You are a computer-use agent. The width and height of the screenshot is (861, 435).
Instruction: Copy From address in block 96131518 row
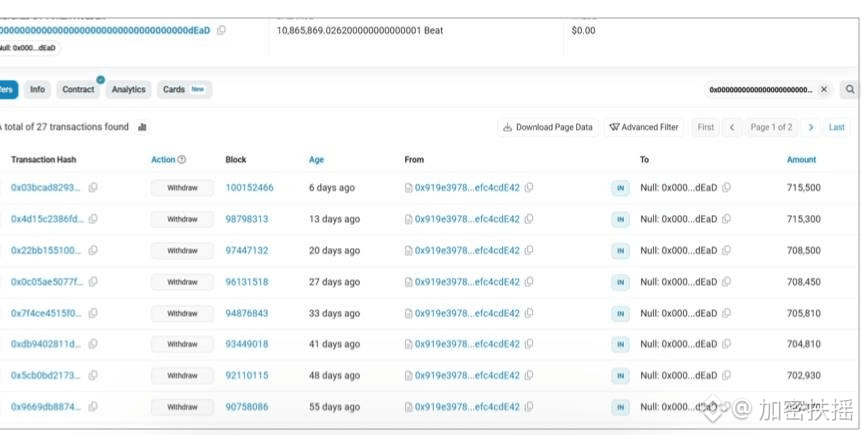pyautogui.click(x=529, y=282)
